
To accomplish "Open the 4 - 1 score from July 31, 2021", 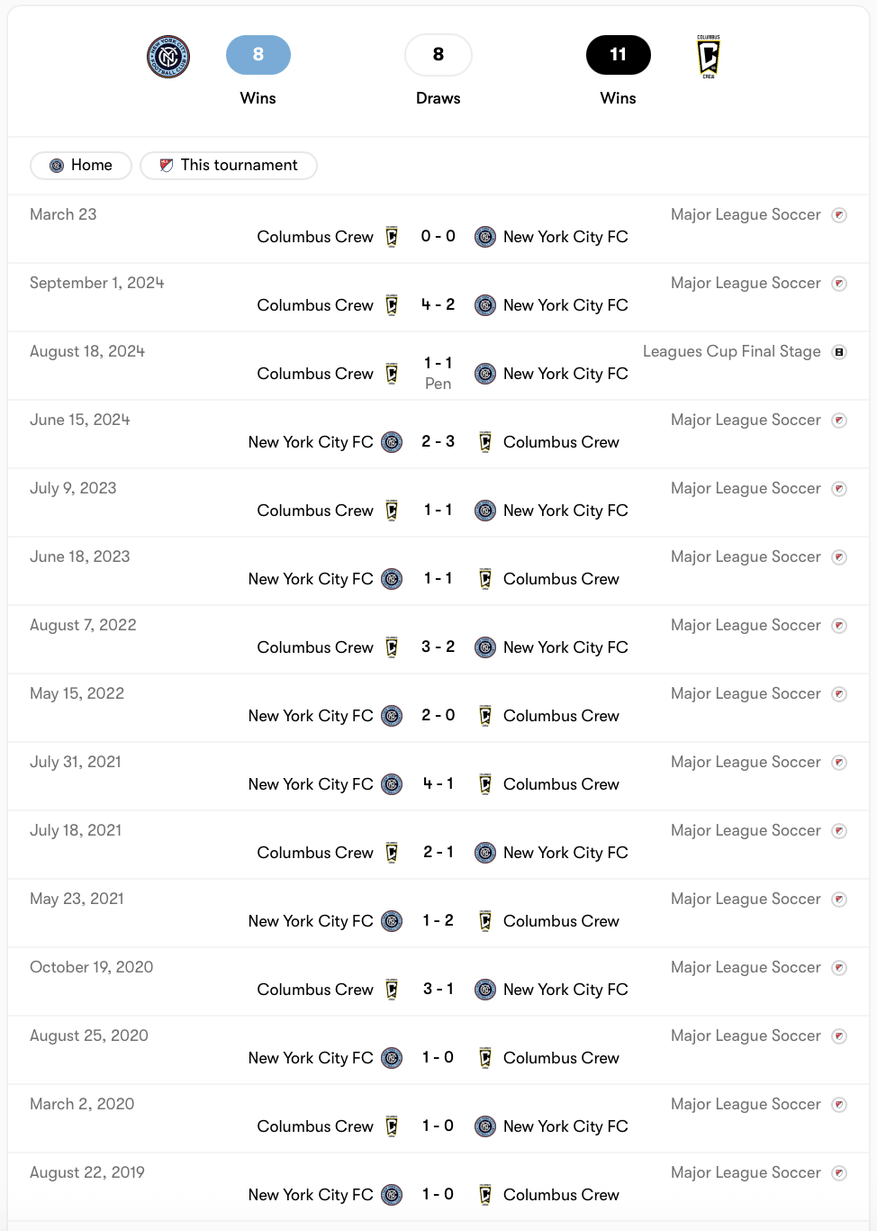I will (438, 784).
